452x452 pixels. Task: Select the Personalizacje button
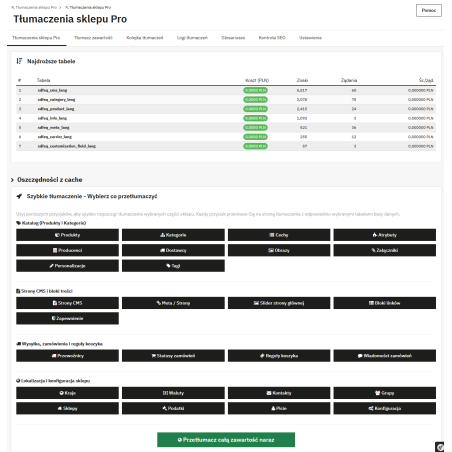coord(67,266)
